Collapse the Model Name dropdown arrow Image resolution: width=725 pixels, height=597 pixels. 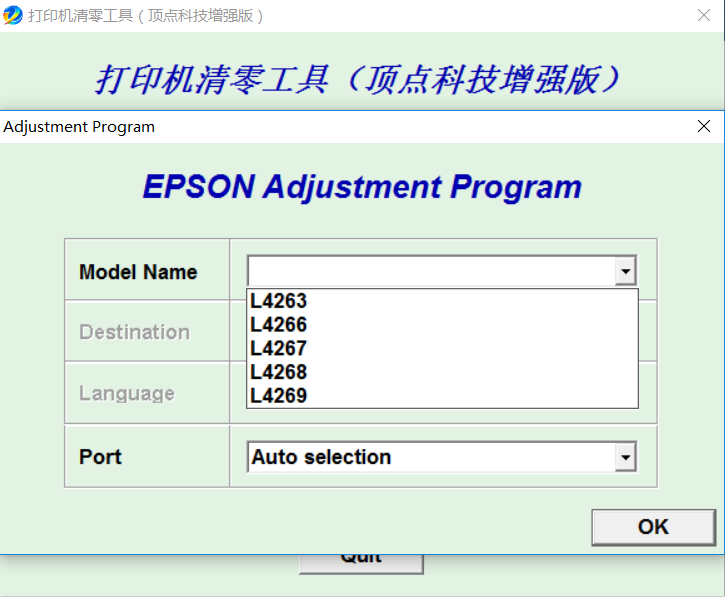coord(626,271)
